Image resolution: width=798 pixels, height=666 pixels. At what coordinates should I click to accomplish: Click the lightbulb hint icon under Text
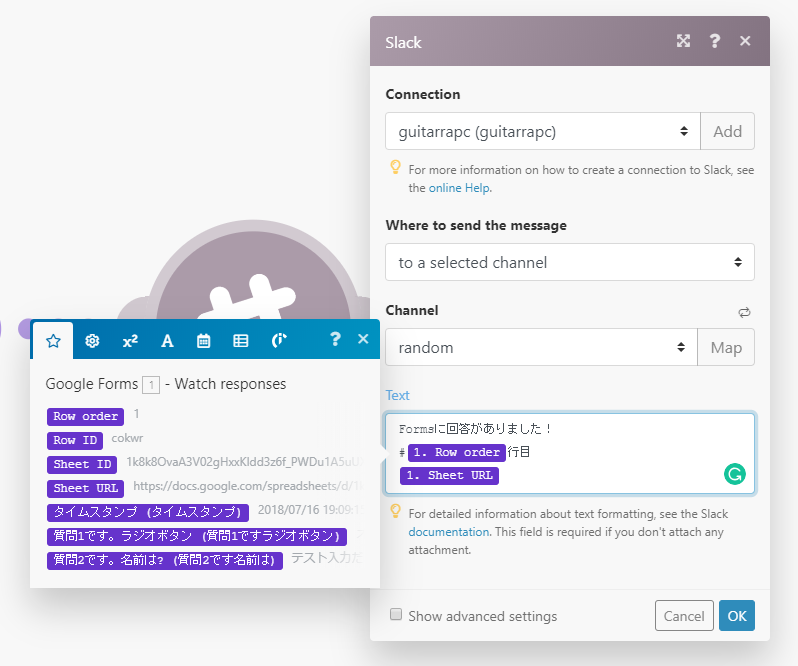(x=395, y=511)
